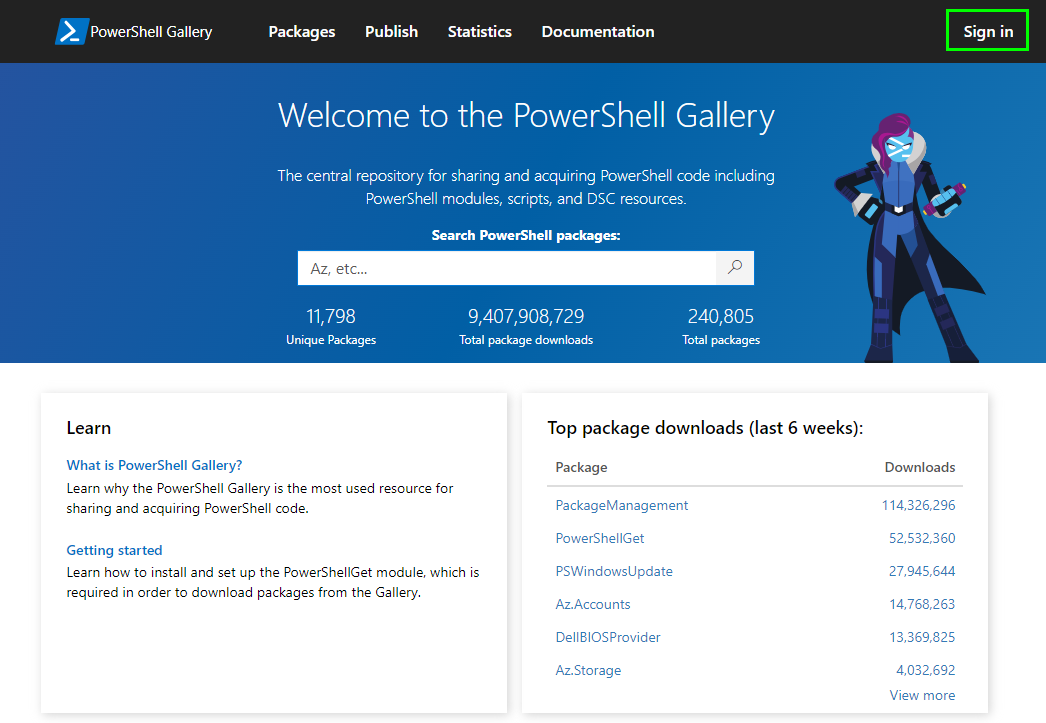Select the Az.Storage package link
Screen dimensions: 1046x723
click(x=588, y=670)
